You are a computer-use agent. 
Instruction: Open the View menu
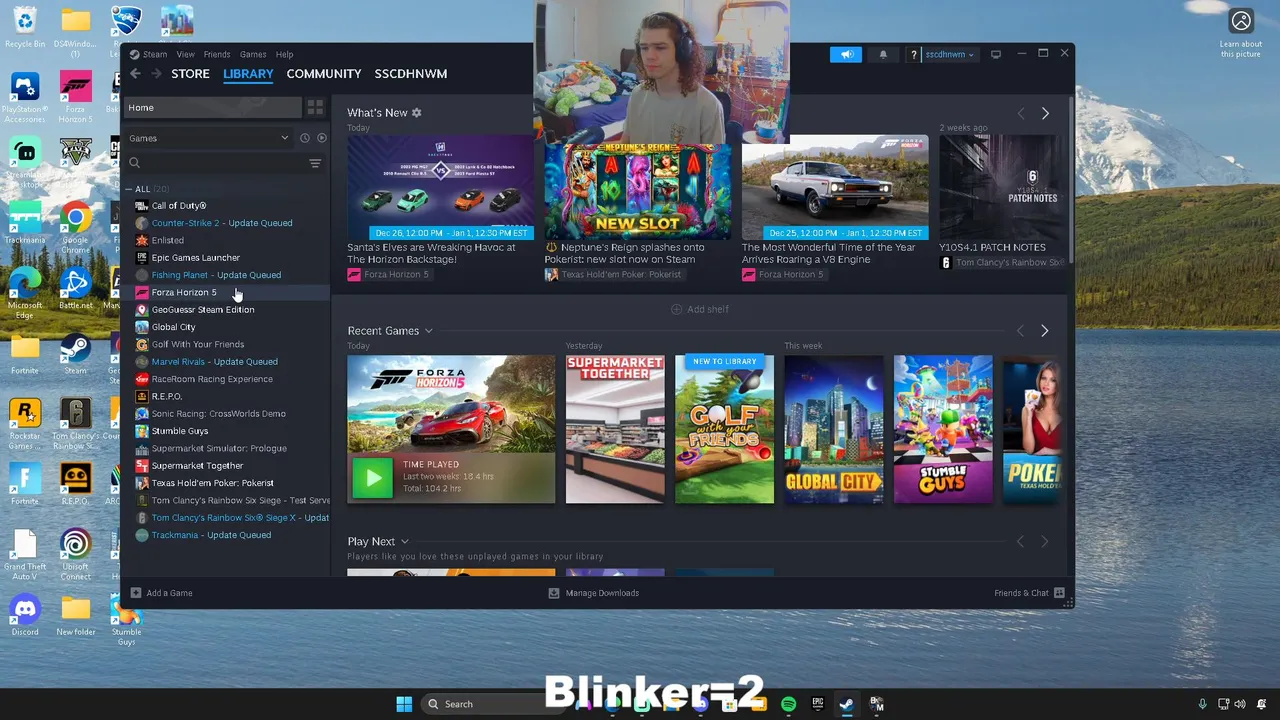coord(186,54)
